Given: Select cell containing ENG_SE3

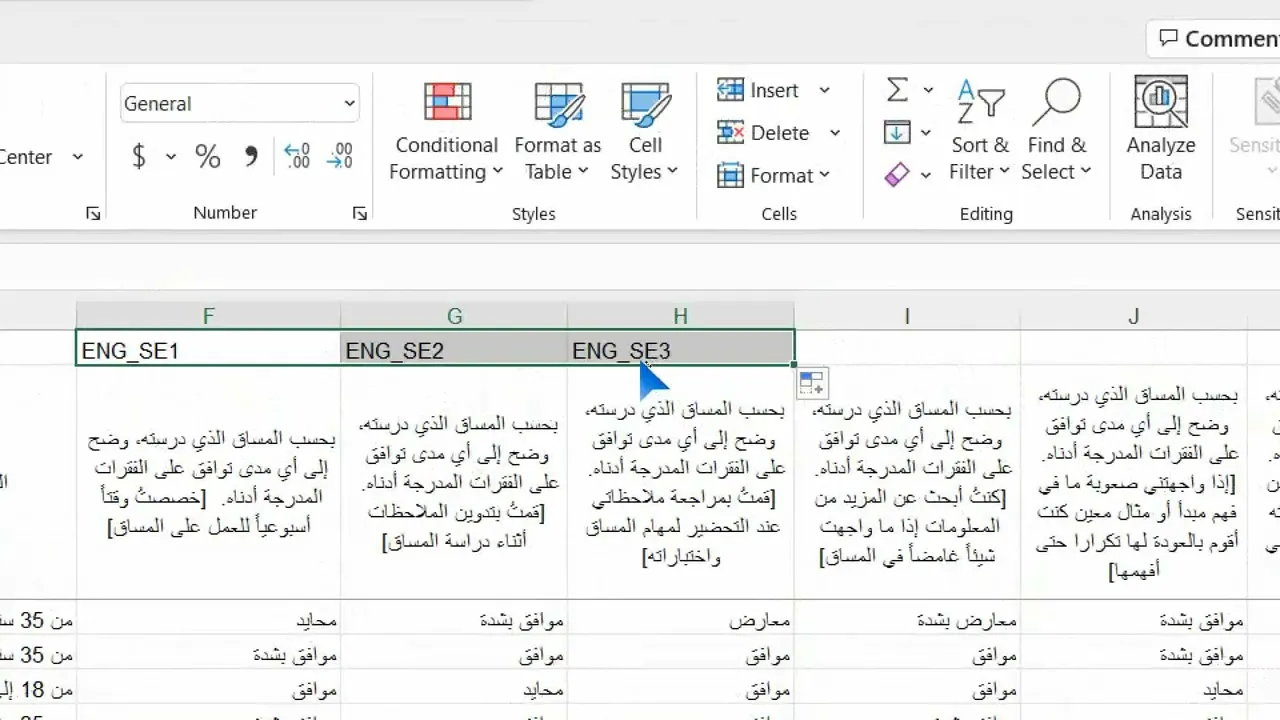Looking at the screenshot, I should click(680, 350).
